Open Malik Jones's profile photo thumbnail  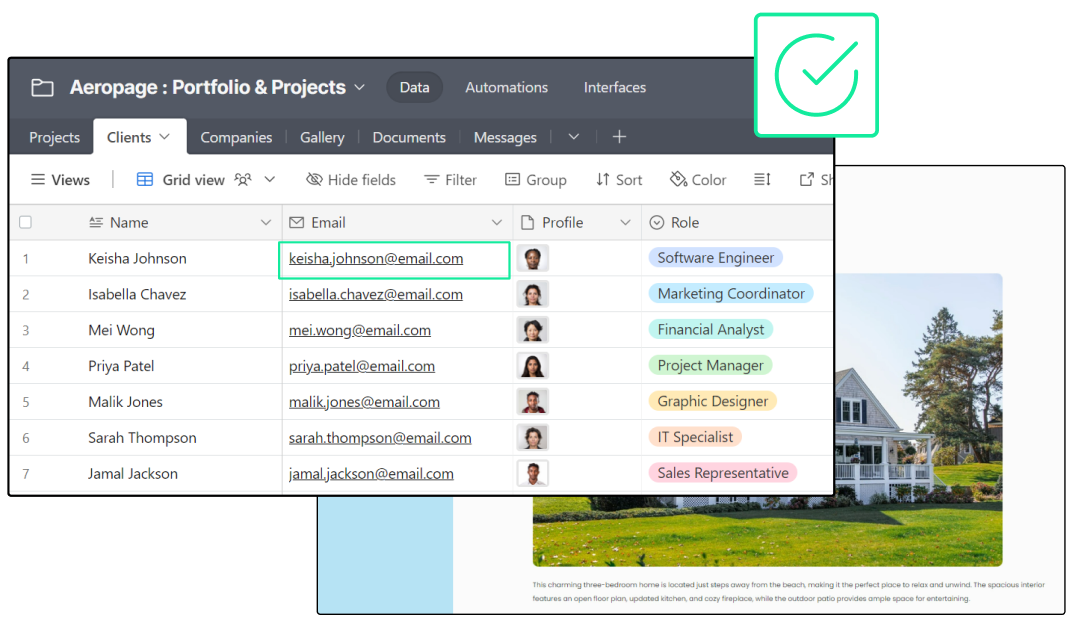click(x=533, y=402)
